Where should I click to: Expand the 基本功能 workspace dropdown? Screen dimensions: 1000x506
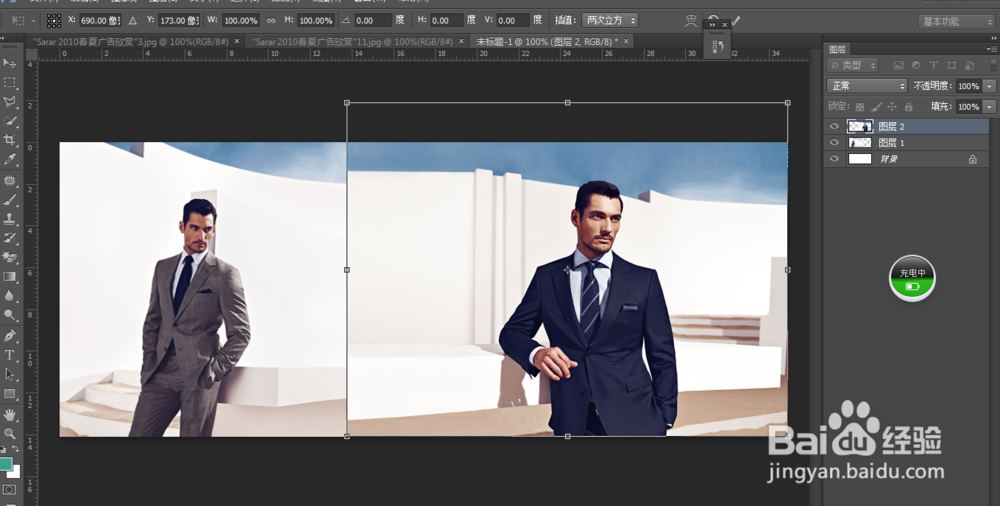pos(954,21)
